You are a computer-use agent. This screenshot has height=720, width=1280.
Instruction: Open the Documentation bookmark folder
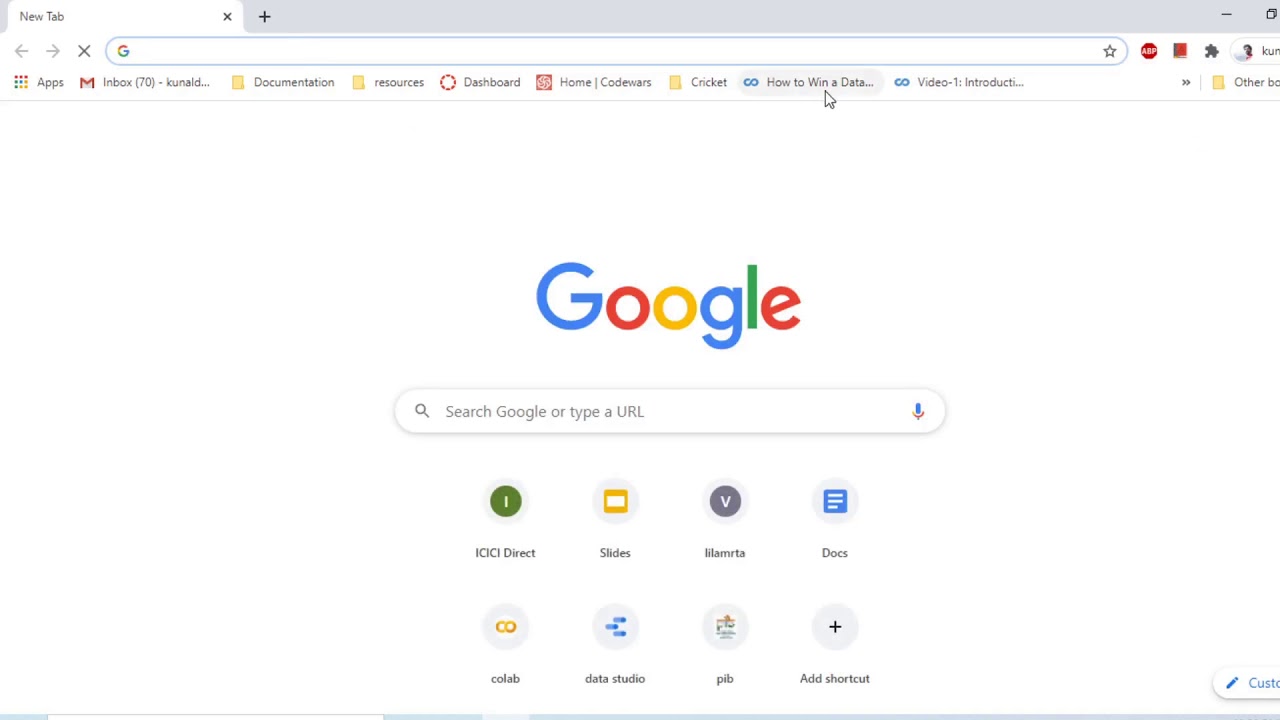[x=283, y=82]
